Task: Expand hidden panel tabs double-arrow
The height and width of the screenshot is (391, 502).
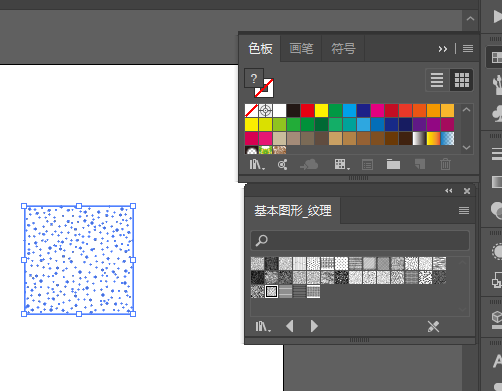Action: pyautogui.click(x=442, y=49)
